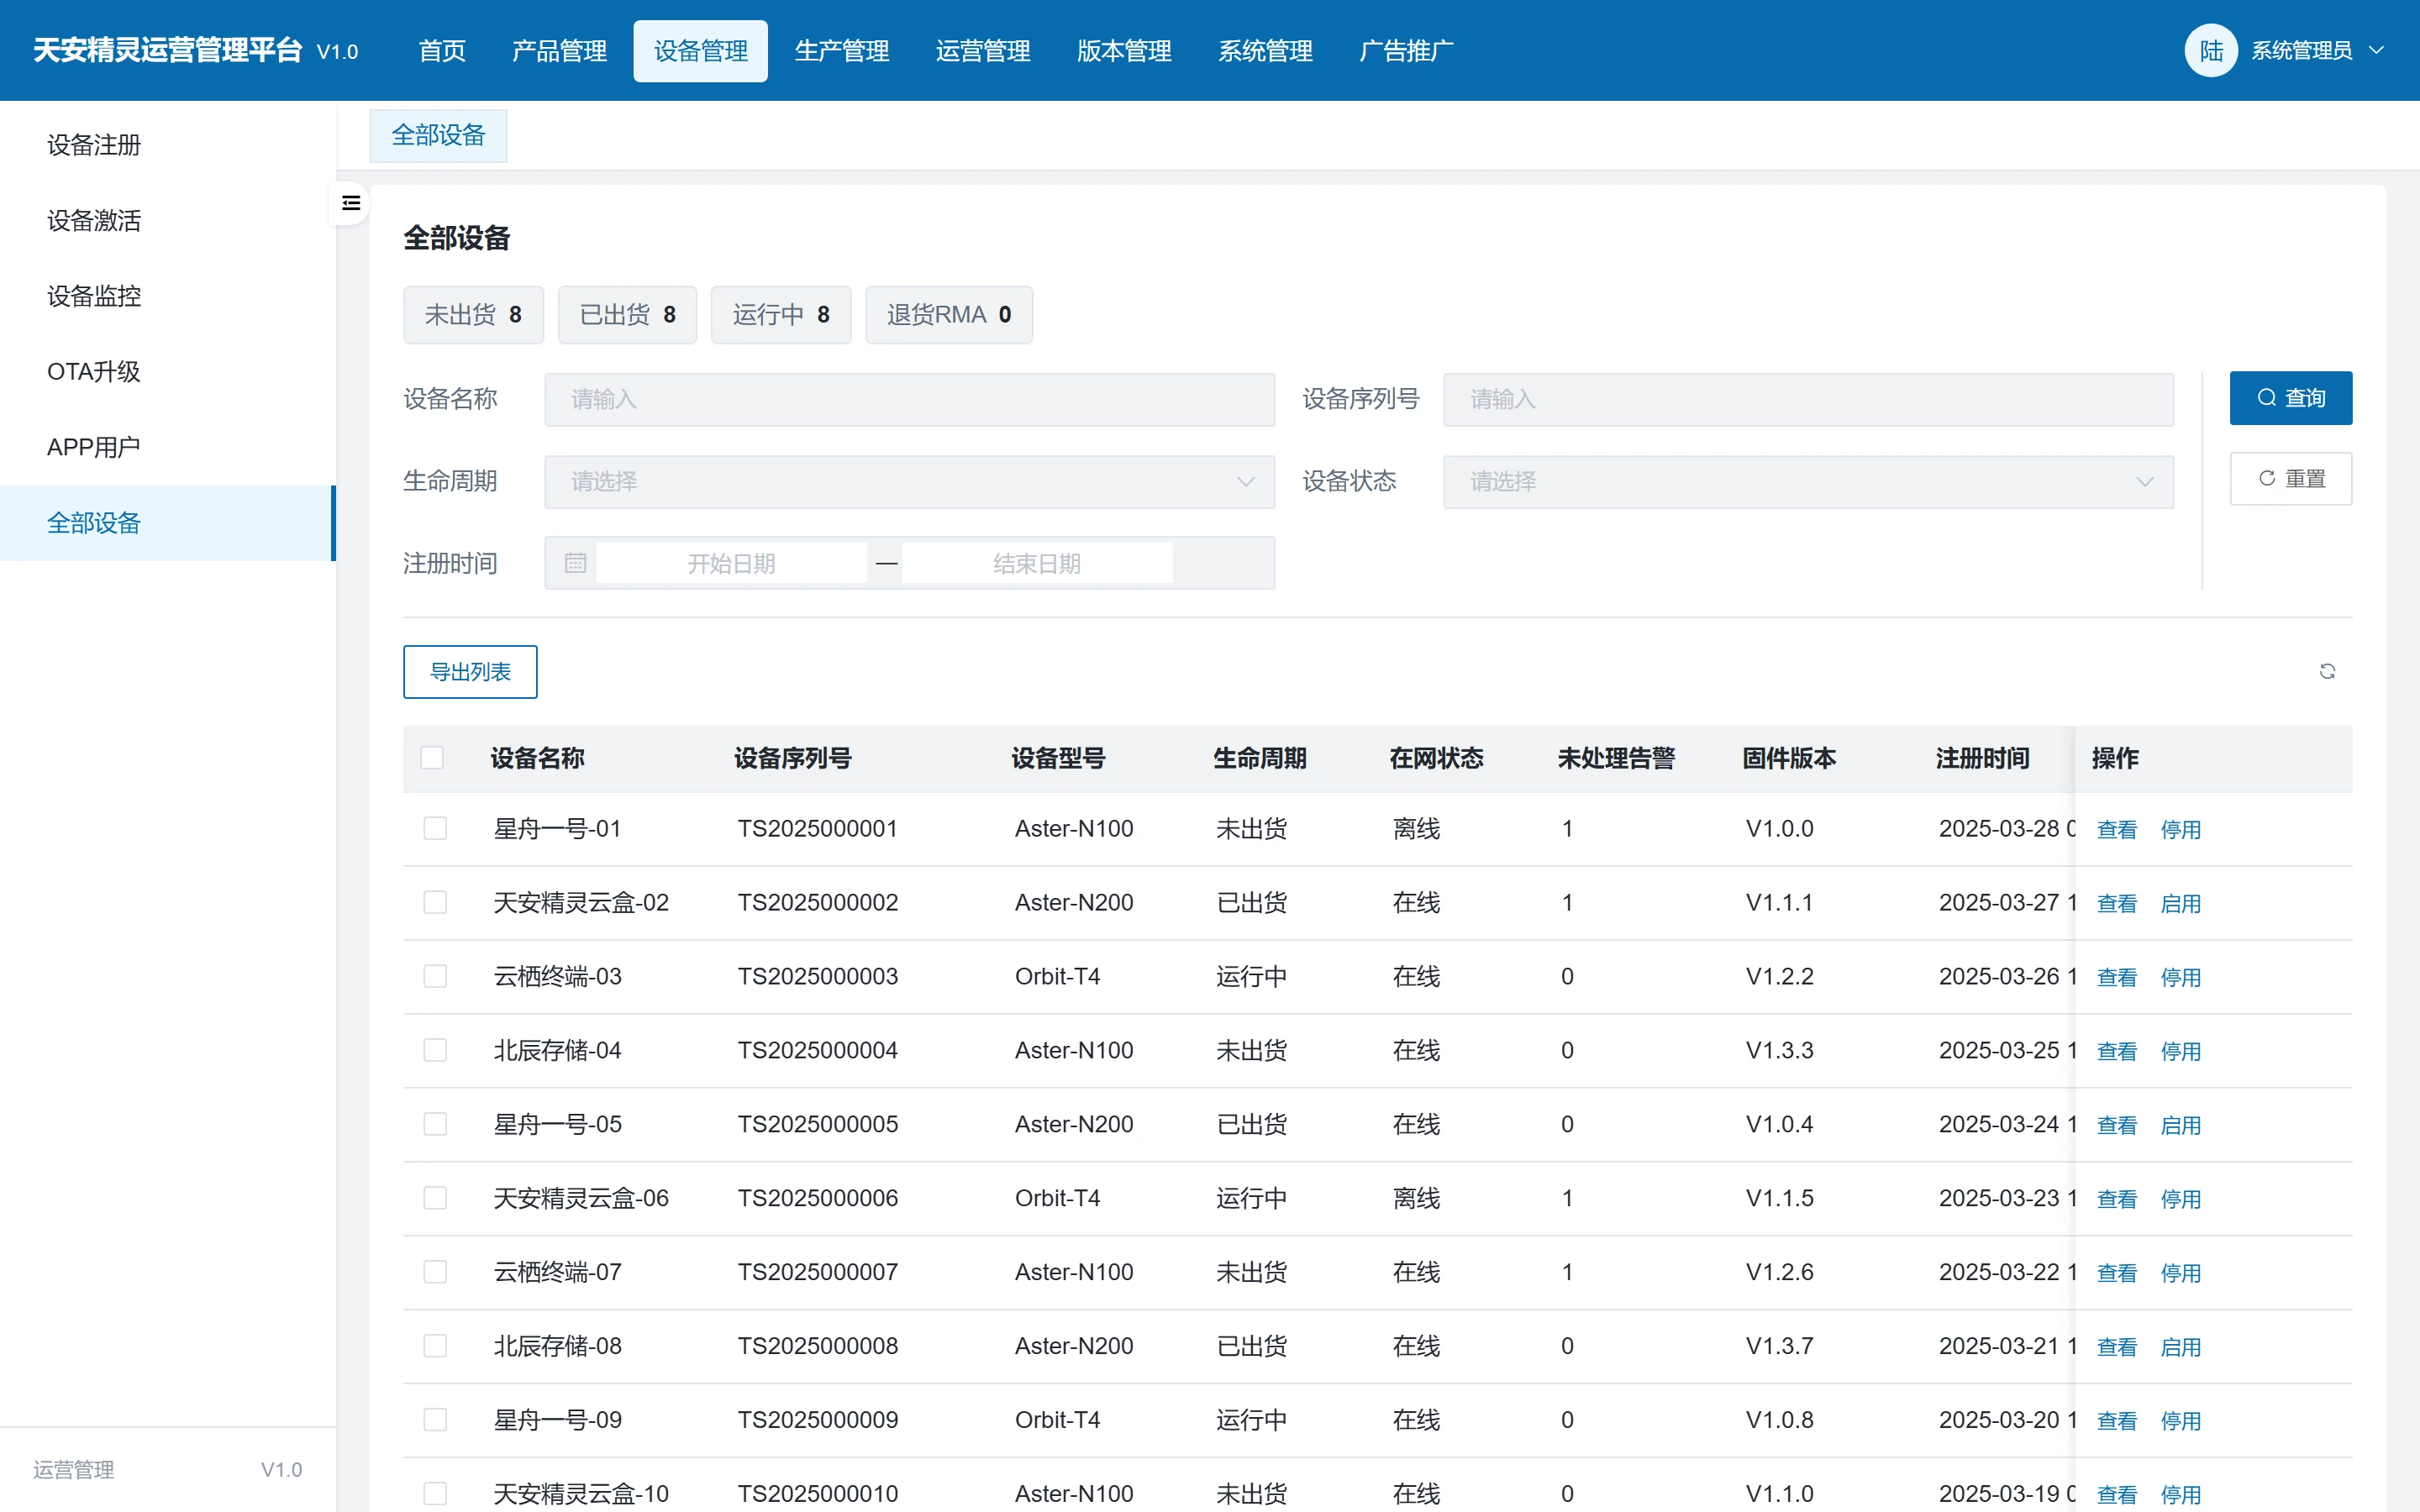Screen dimensions: 2420x1512
Task: Tick the checkbox for 星舟一号-05
Action: coord(435,1124)
